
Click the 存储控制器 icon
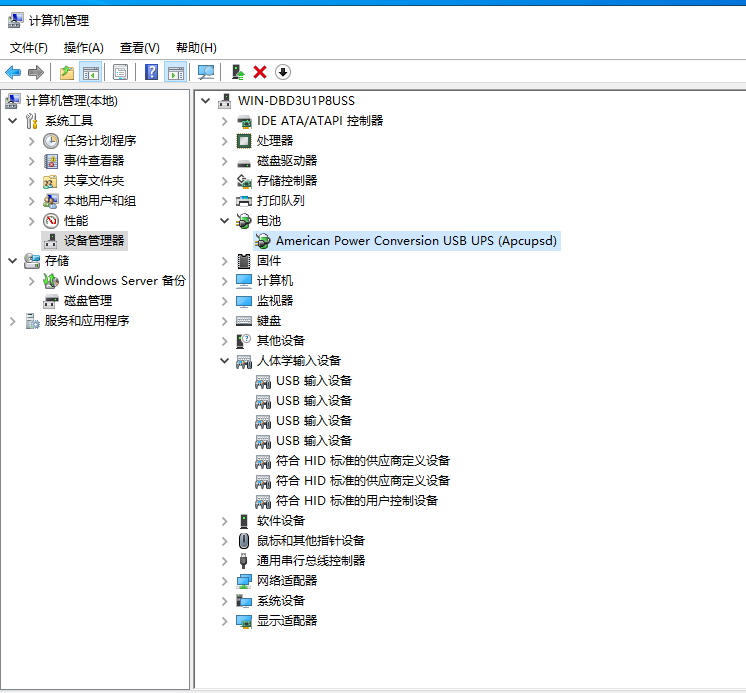coord(244,181)
